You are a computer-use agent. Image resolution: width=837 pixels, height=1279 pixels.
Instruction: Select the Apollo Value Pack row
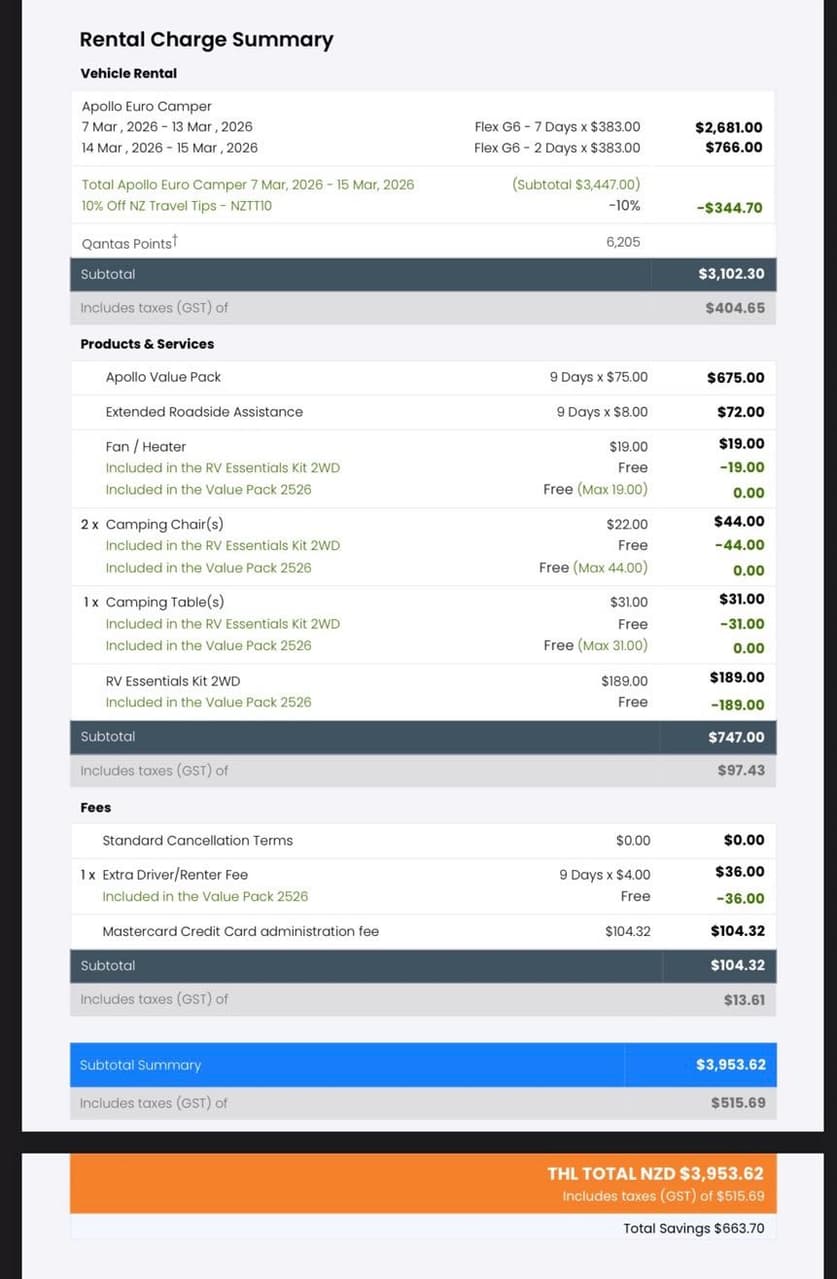click(x=423, y=377)
